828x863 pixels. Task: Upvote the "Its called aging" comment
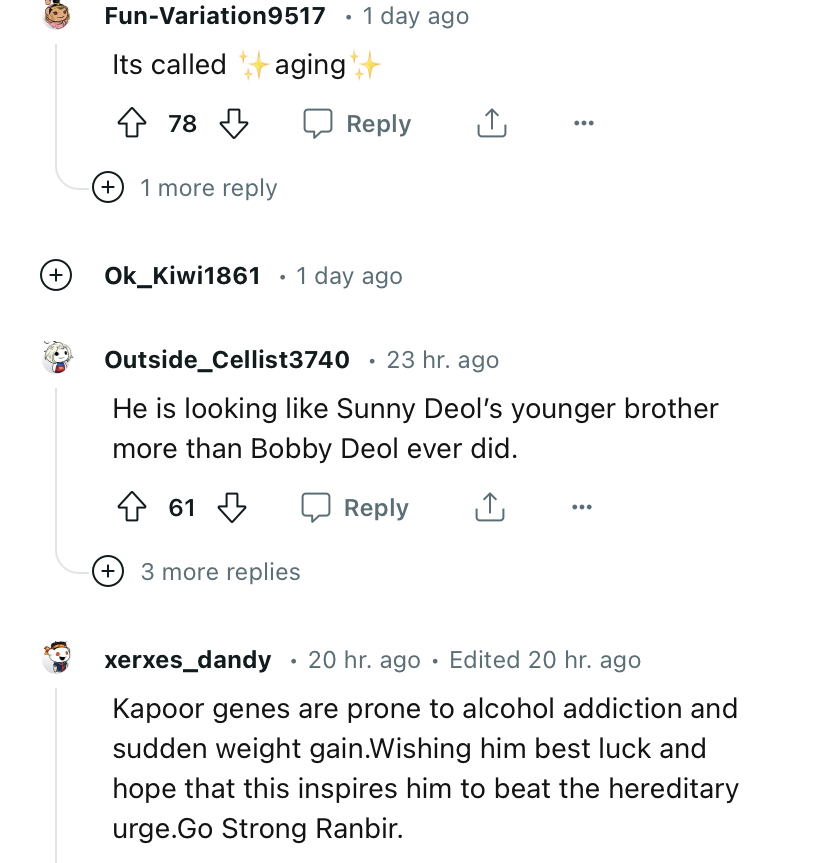pos(133,124)
